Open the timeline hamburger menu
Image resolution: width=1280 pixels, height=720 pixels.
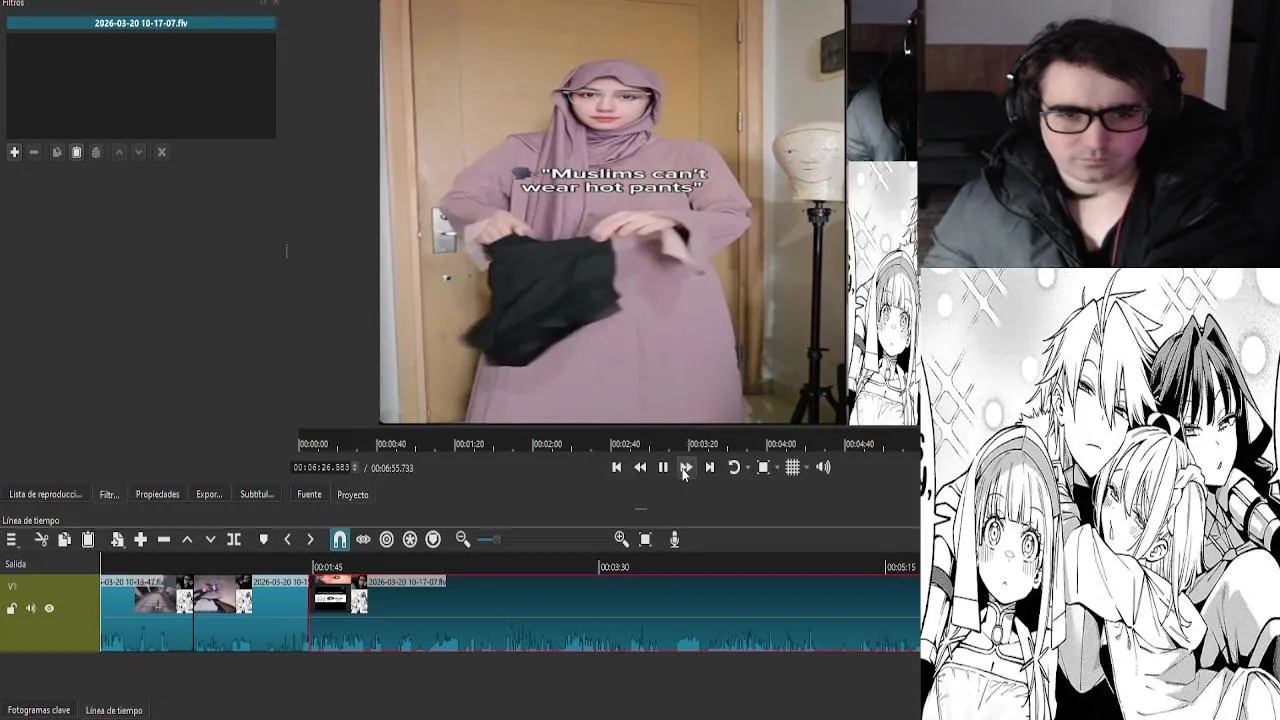pyautogui.click(x=12, y=539)
